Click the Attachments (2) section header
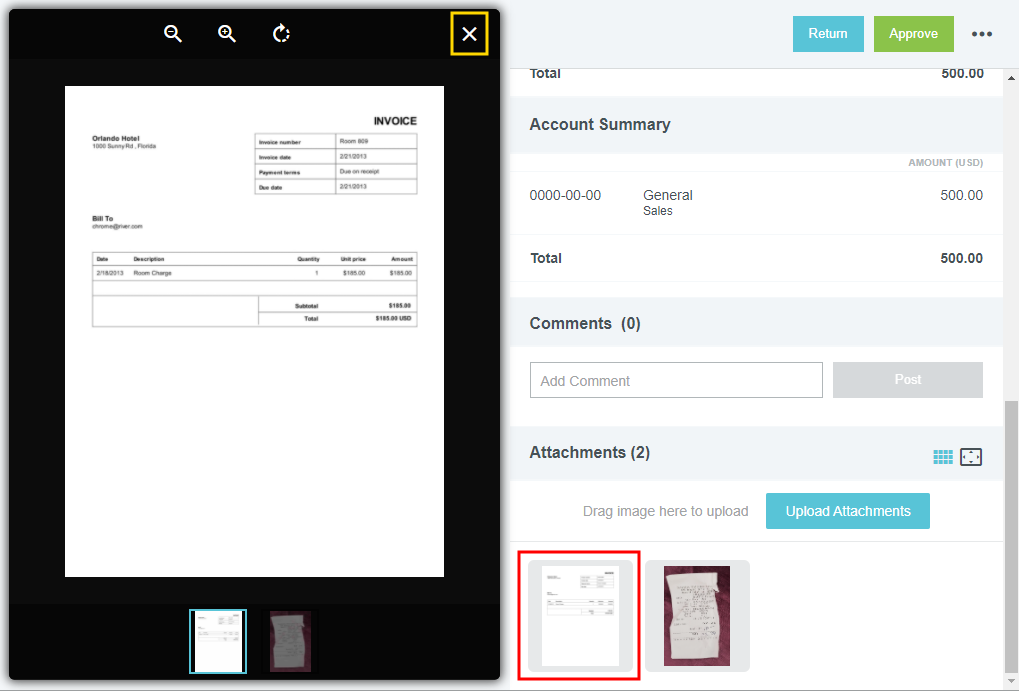Screen dimensions: 1019x691 (590, 453)
